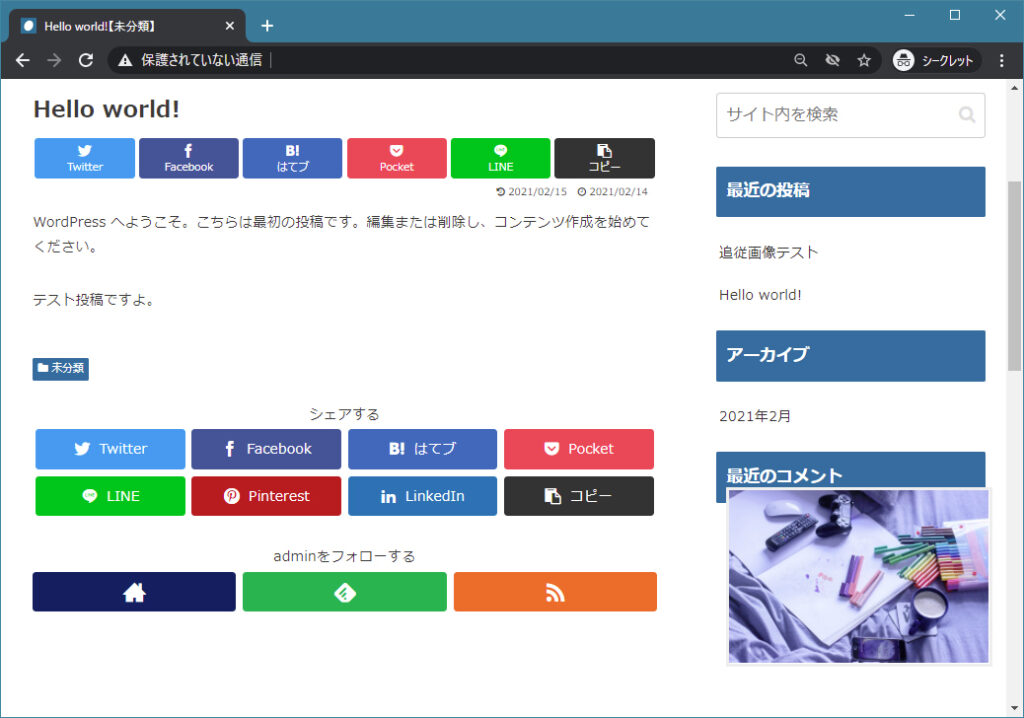
Task: Bookmark this page with the star
Action: click(864, 61)
